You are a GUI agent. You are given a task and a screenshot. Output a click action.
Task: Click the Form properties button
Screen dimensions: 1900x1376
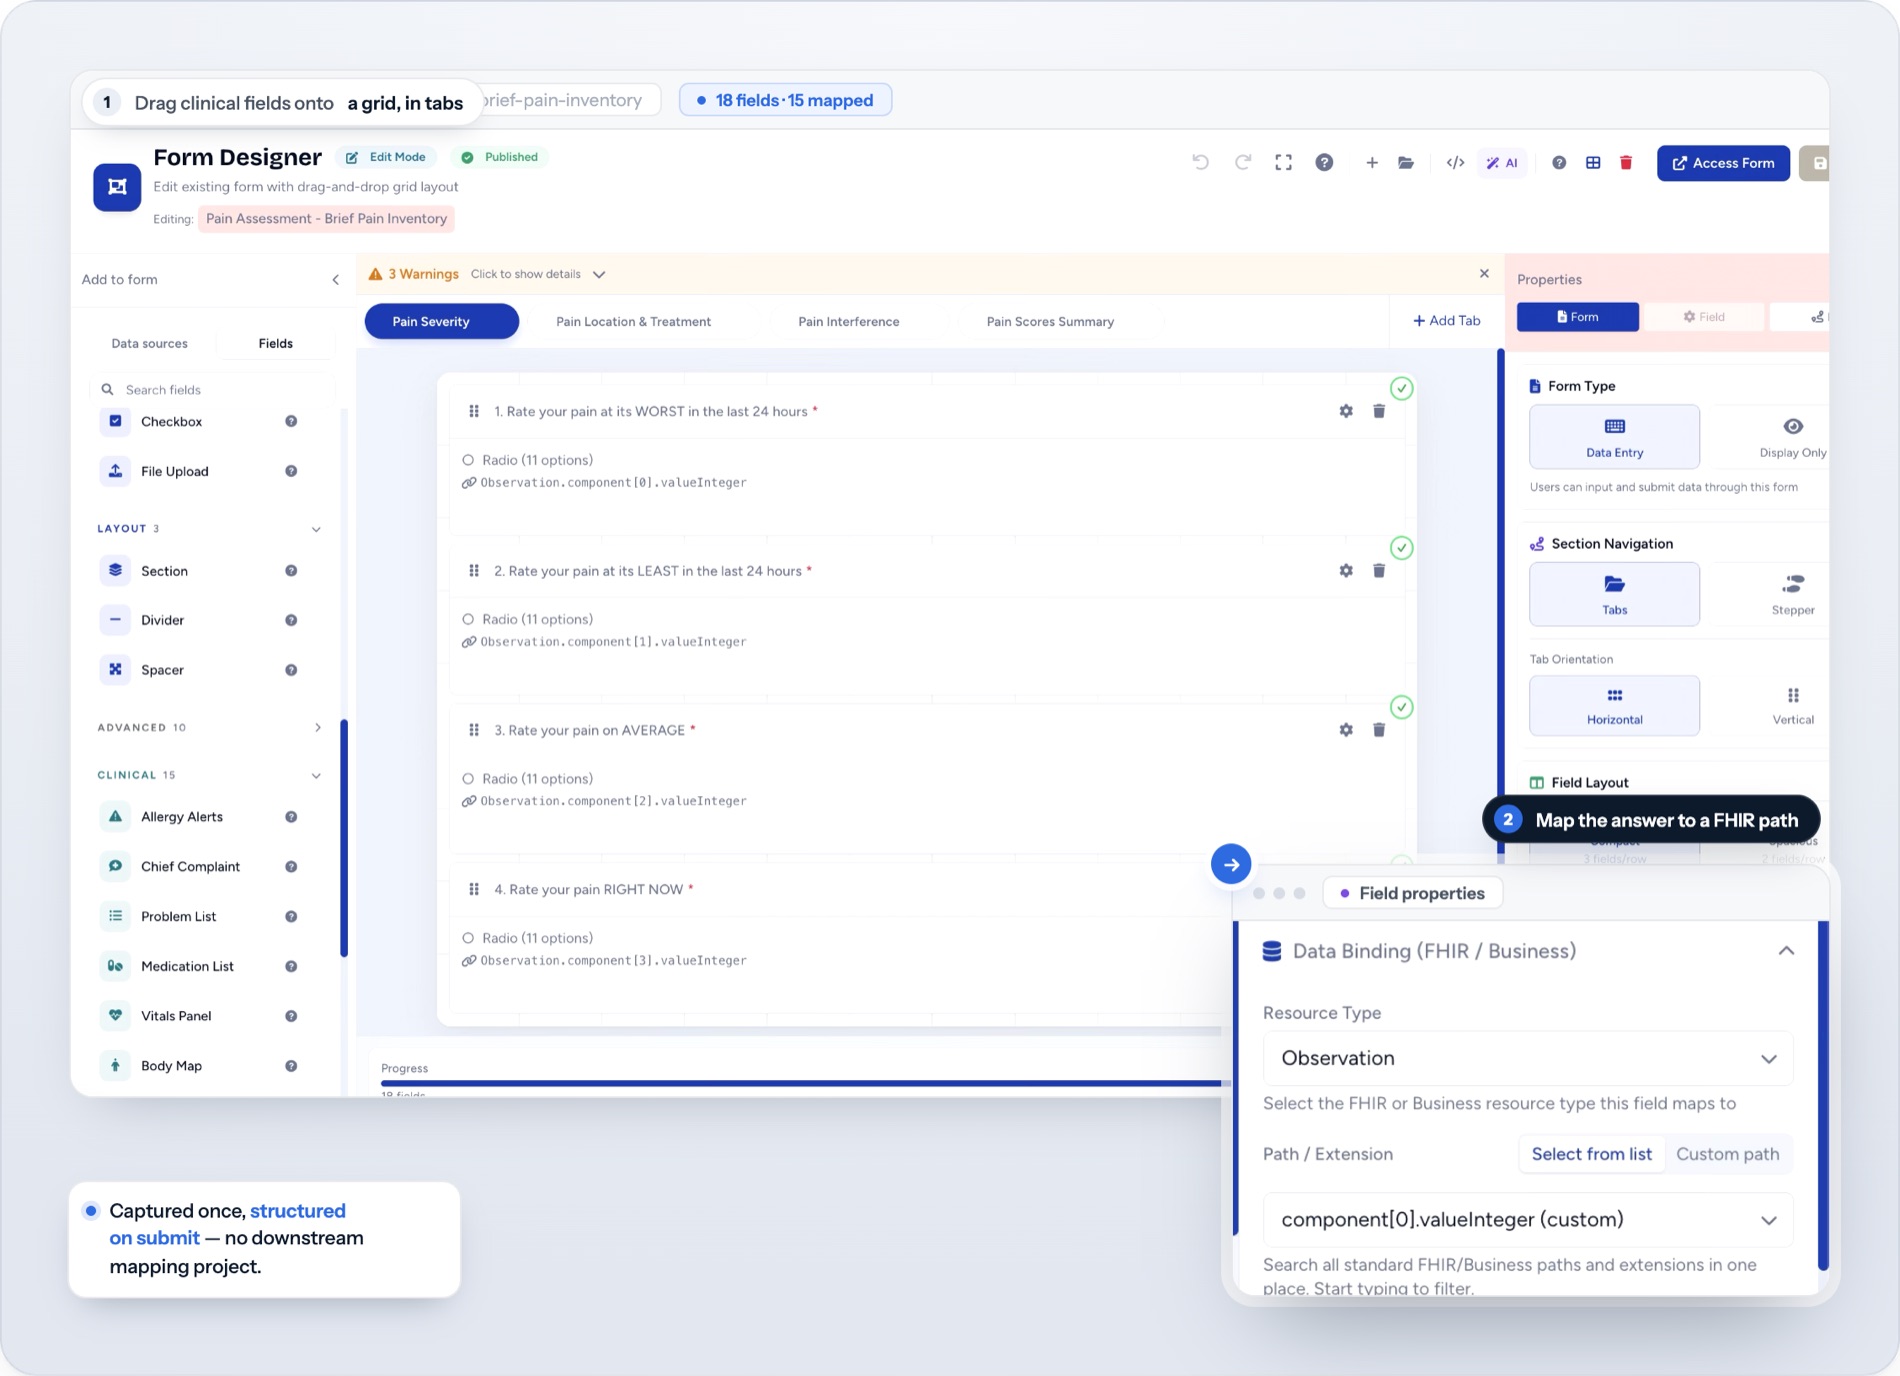(x=1577, y=317)
